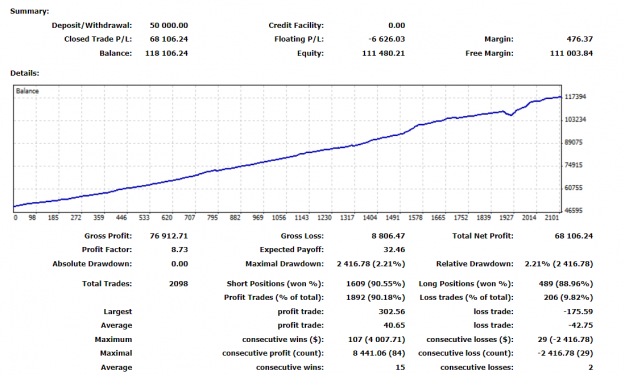Select the Gross Loss value 8 806.47
Viewport: 625px width, 375px height.
tap(388, 236)
